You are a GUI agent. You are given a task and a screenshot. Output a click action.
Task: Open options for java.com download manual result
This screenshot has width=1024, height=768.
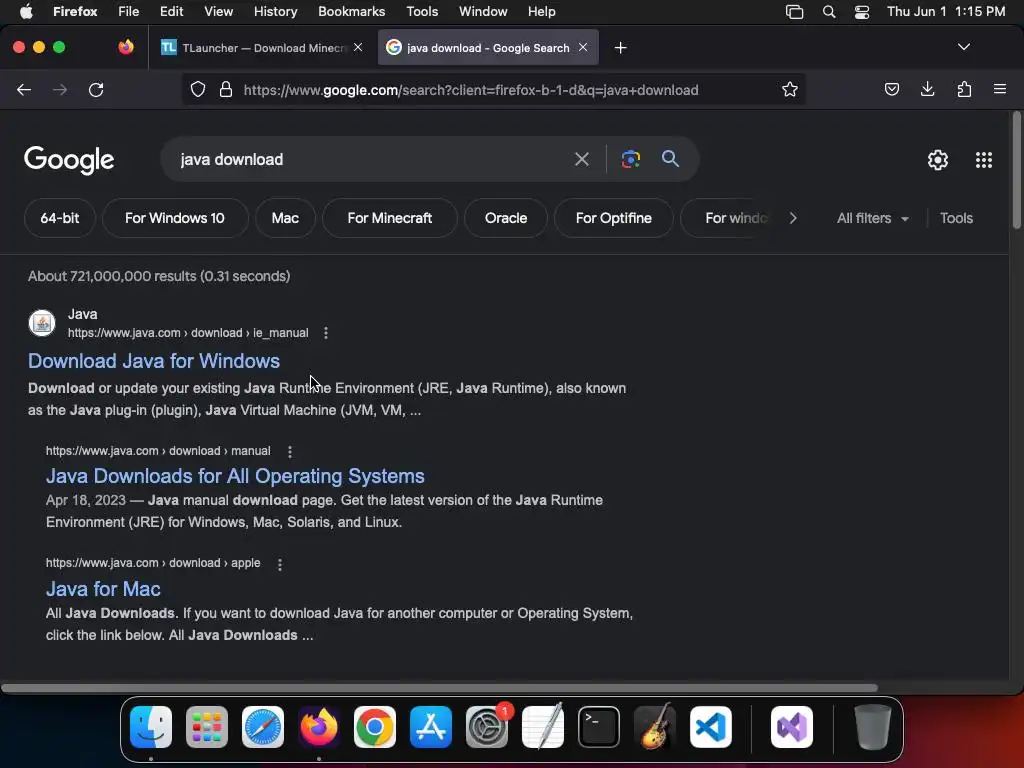tap(290, 451)
